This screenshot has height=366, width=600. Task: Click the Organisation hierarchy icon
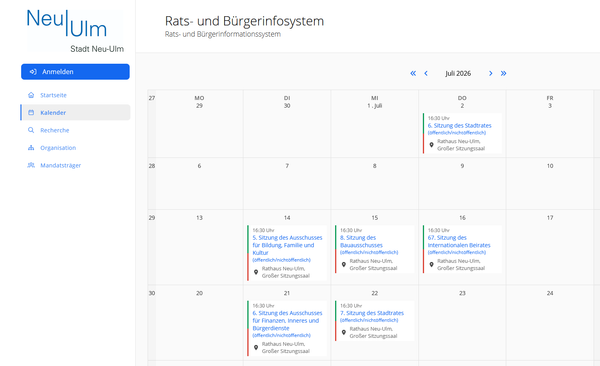point(31,148)
